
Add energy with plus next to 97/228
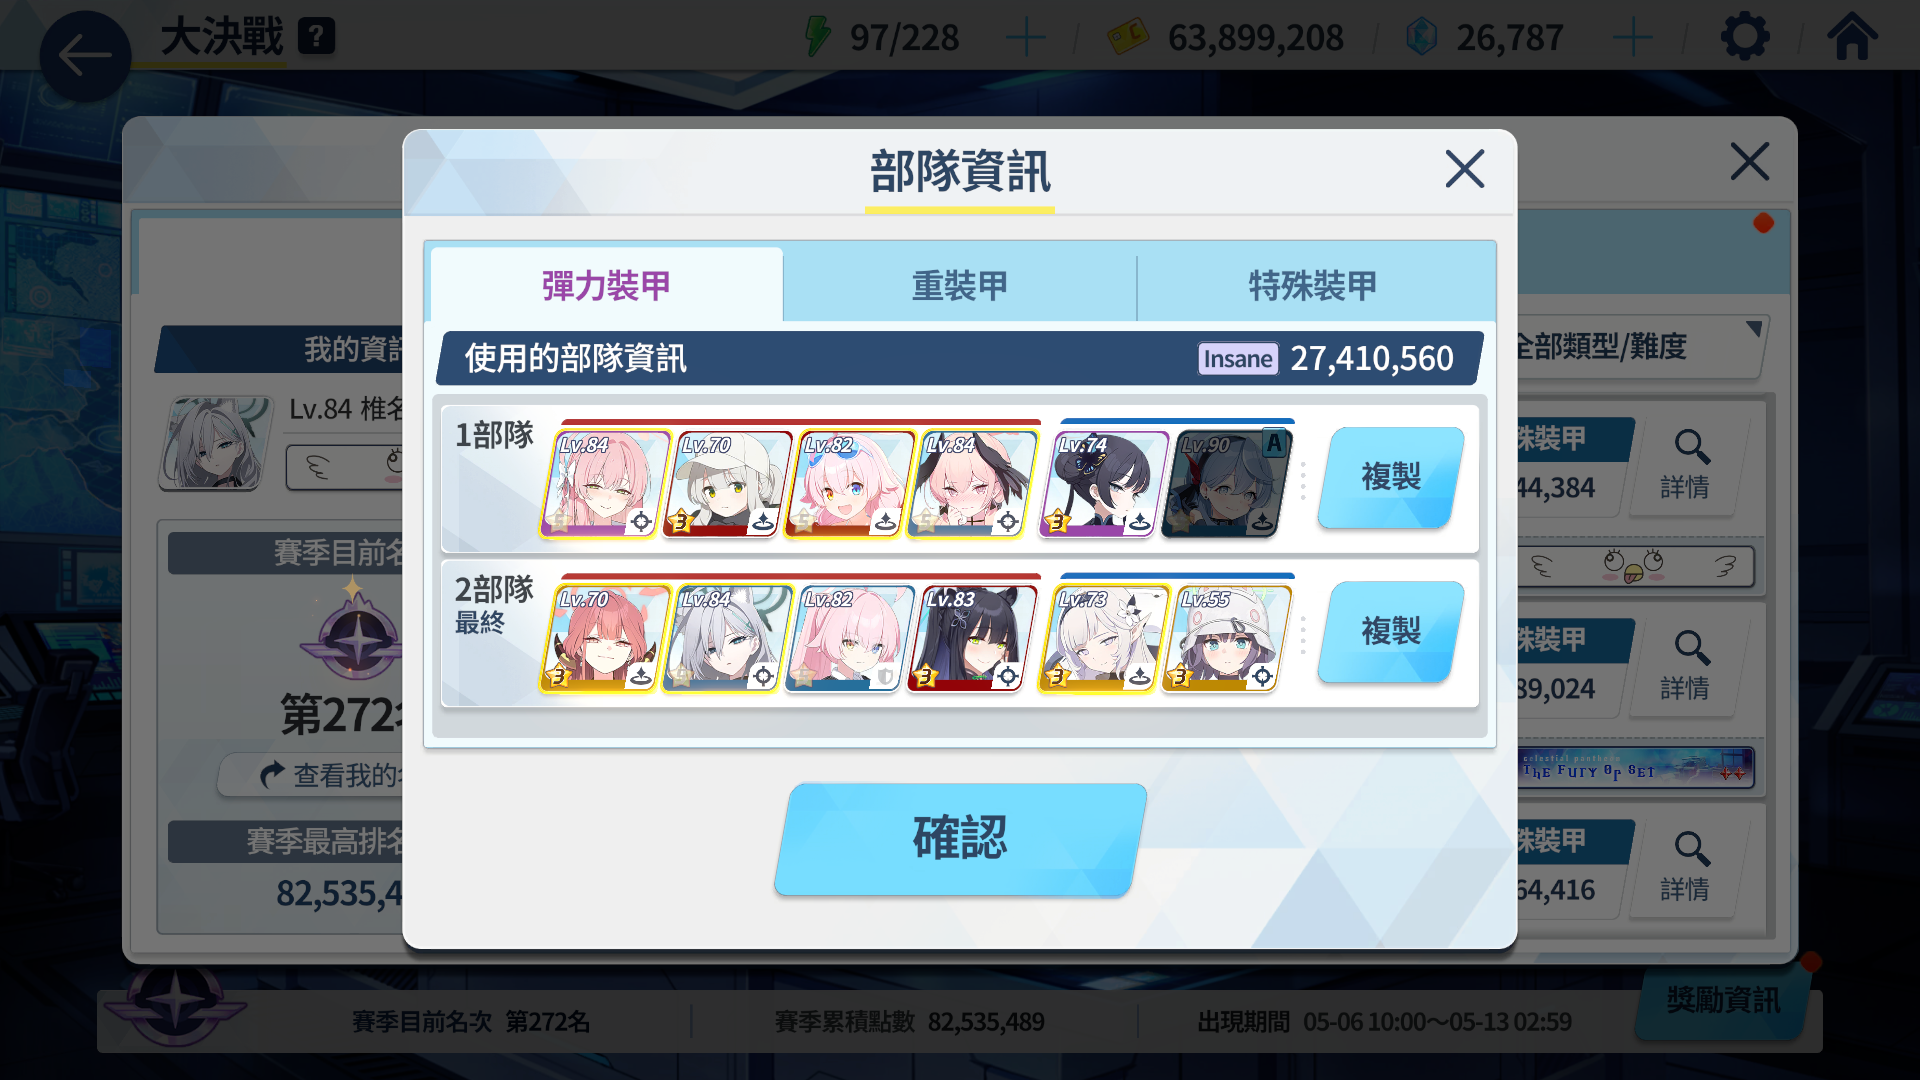[x=1026, y=38]
